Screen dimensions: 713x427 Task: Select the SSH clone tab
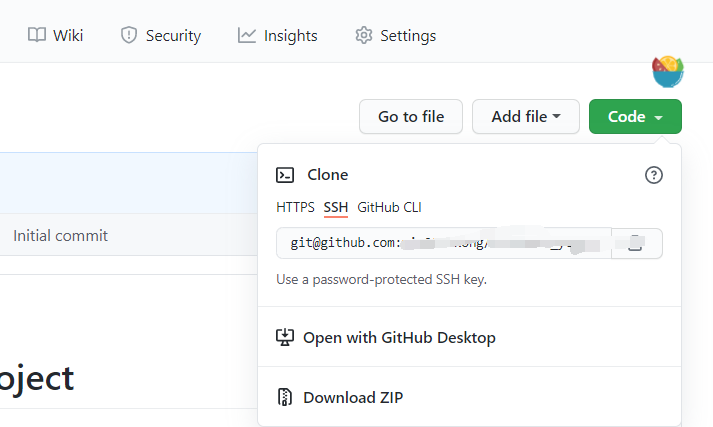336,207
